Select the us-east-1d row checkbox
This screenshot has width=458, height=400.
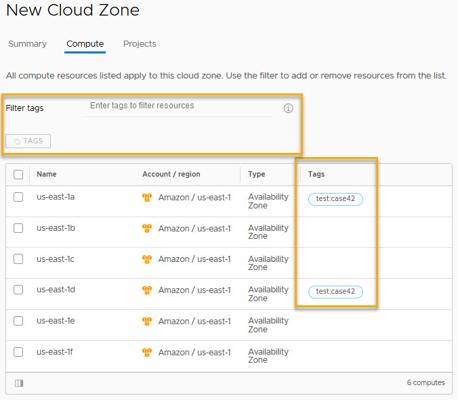coord(18,290)
